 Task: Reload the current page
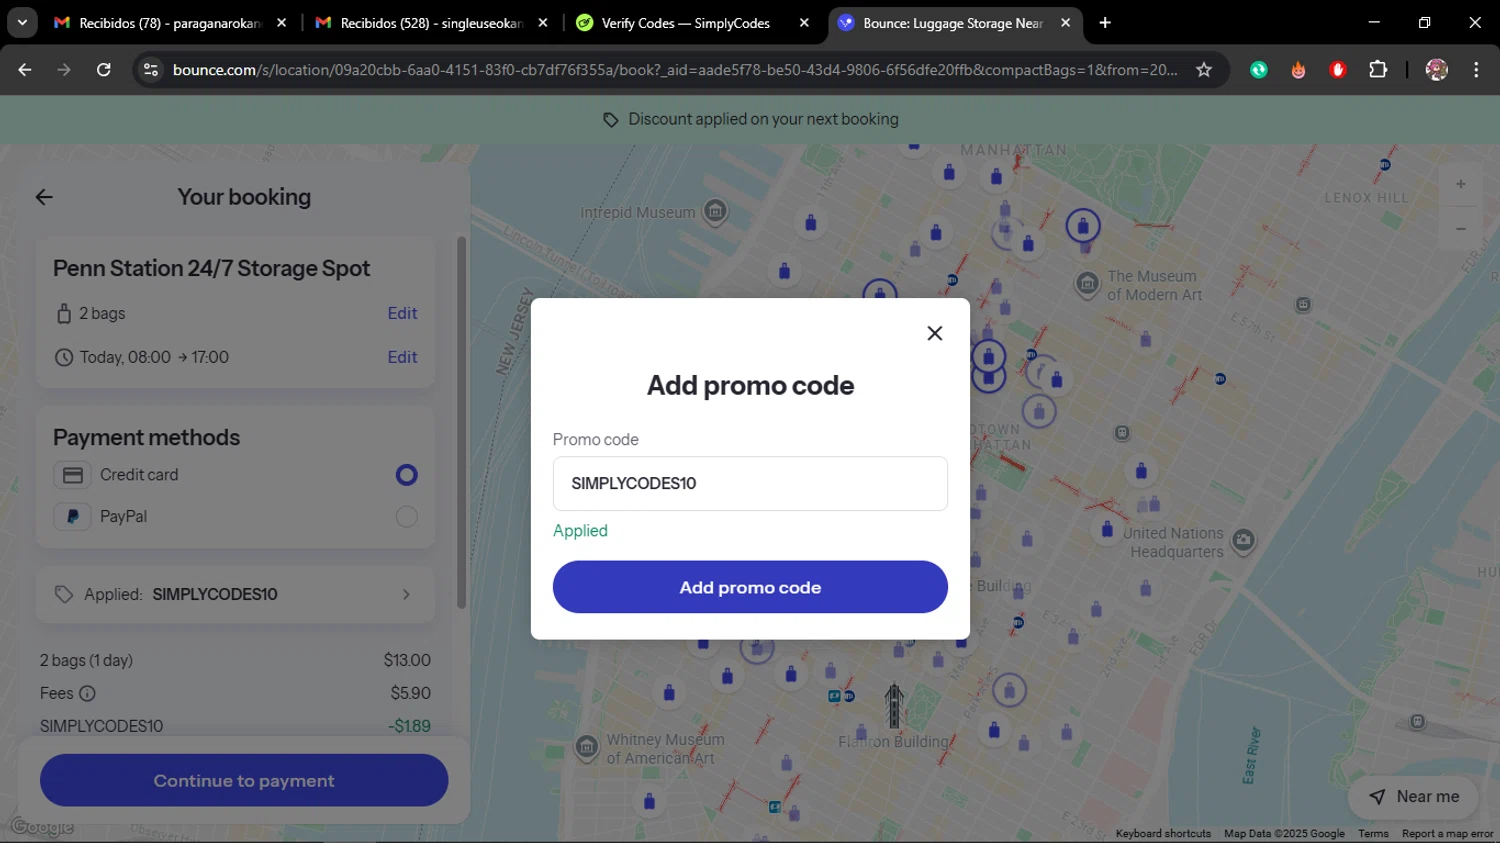[x=104, y=70]
